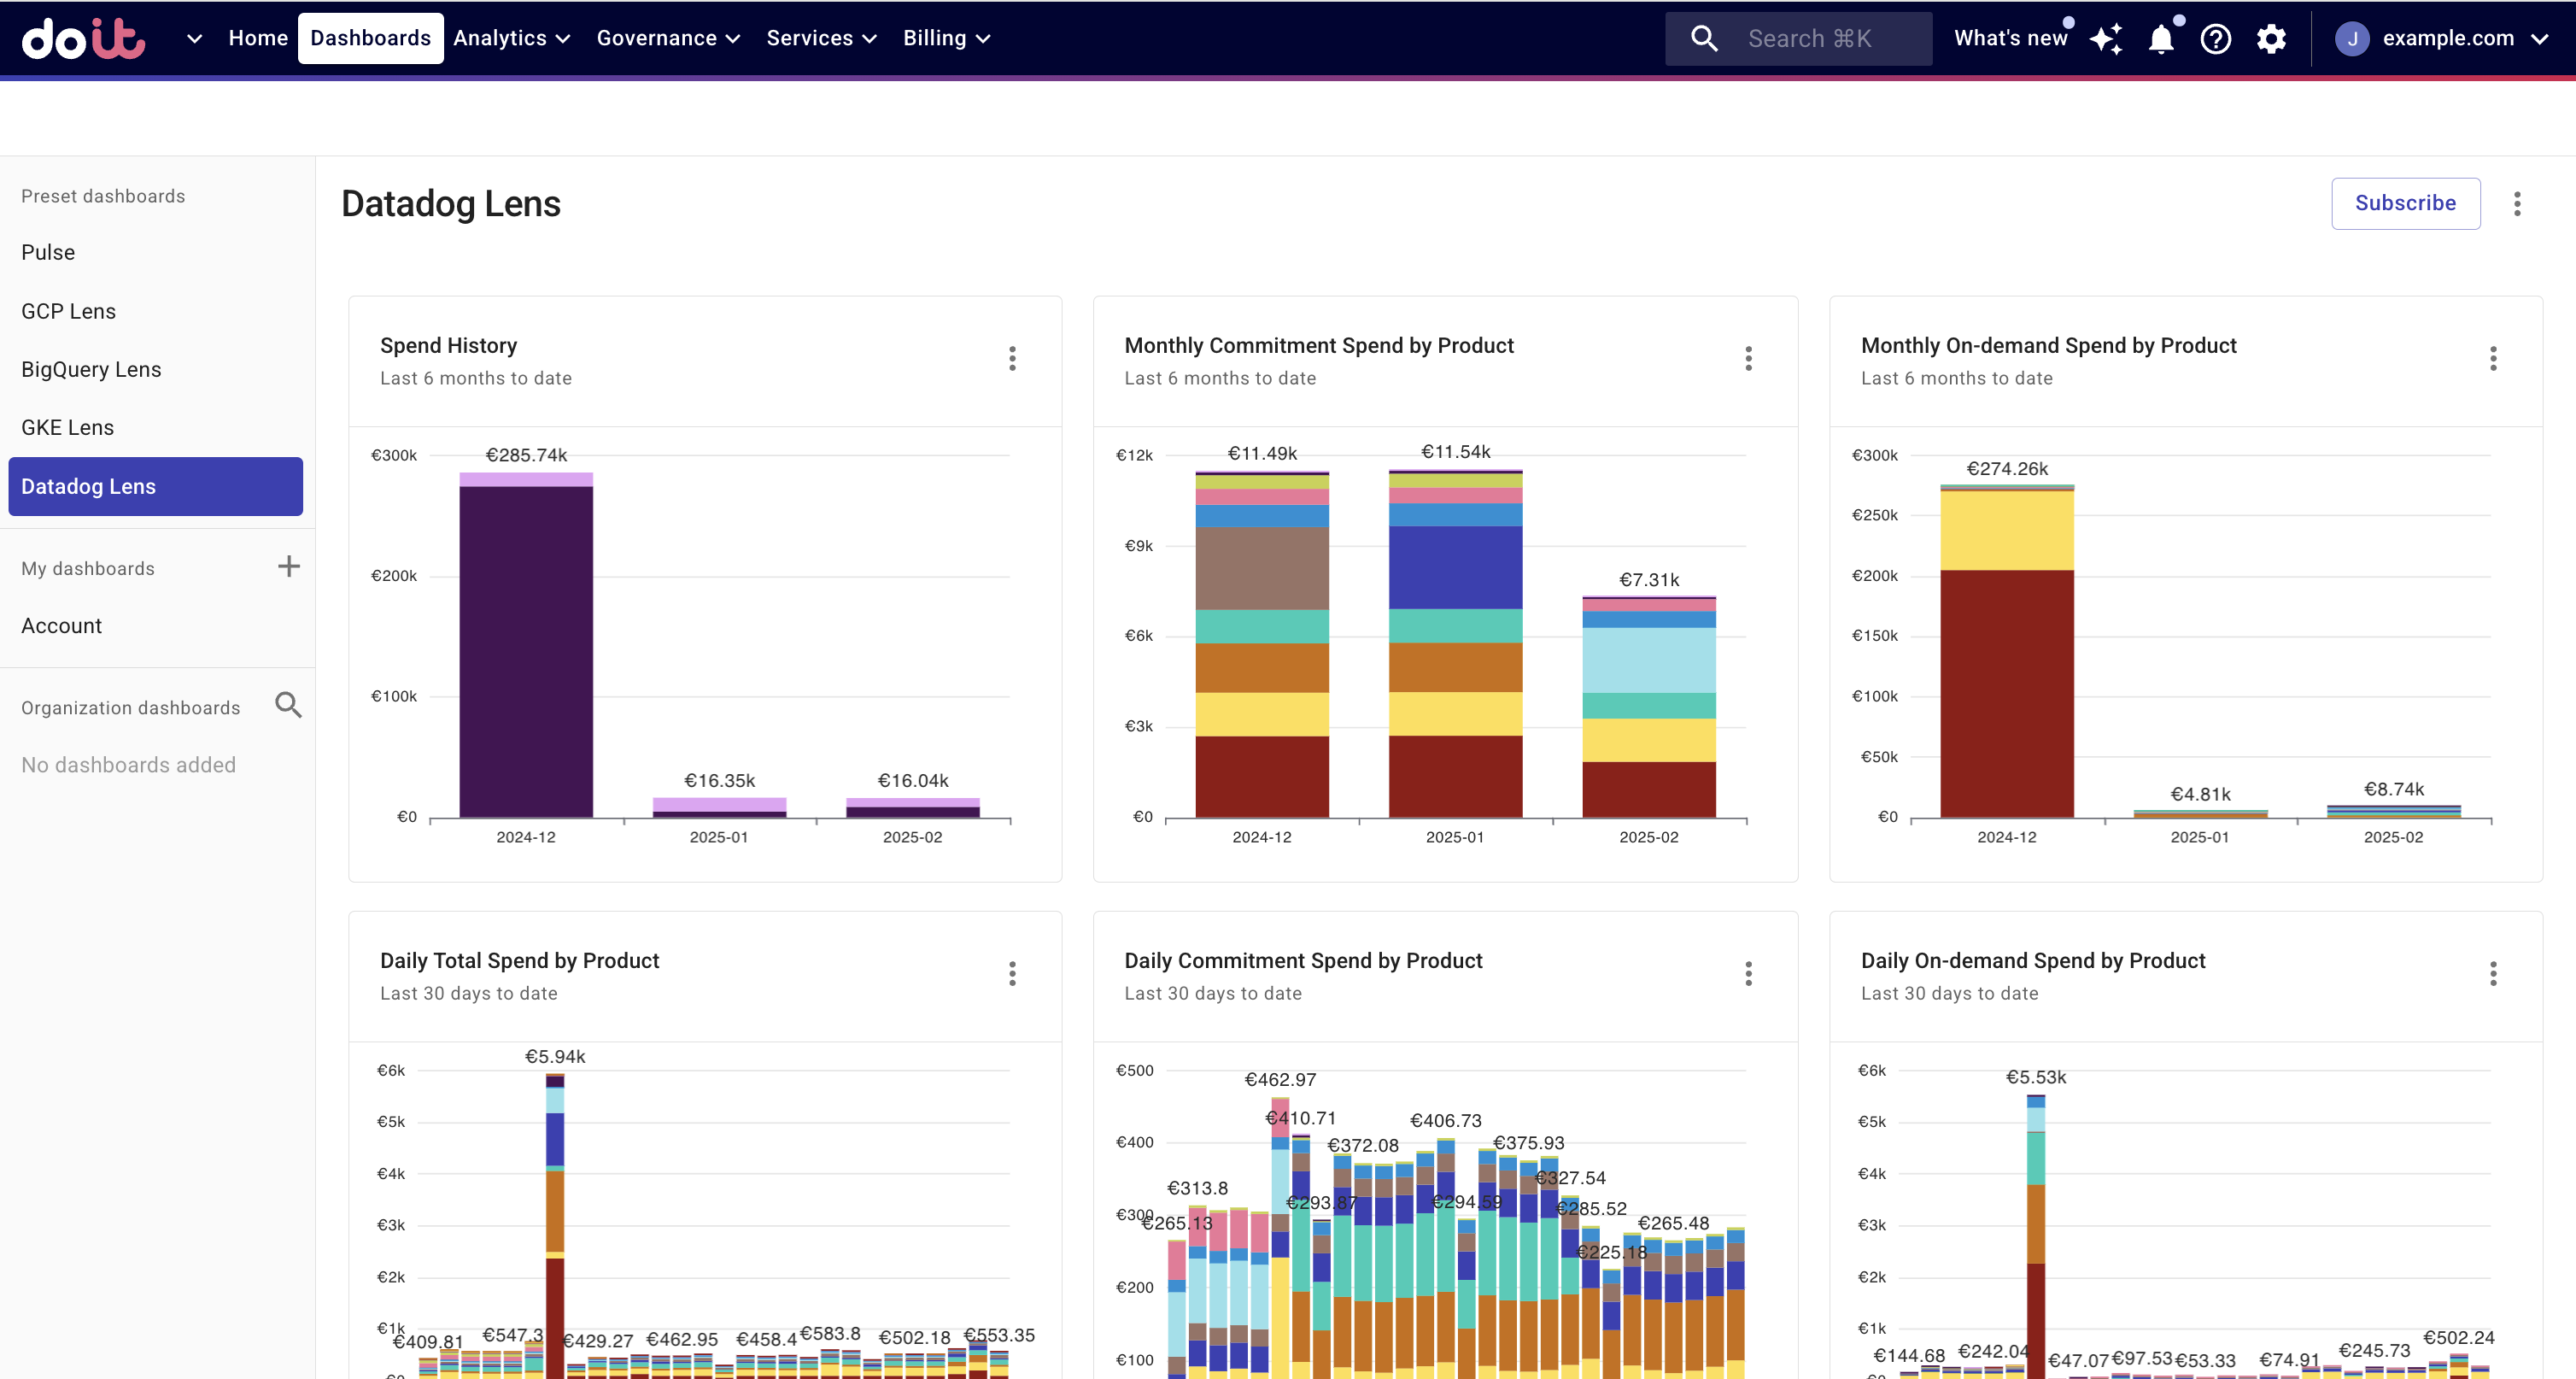Add a new dashboard with plus icon
Screen dimensions: 2576x1379
pos(288,567)
